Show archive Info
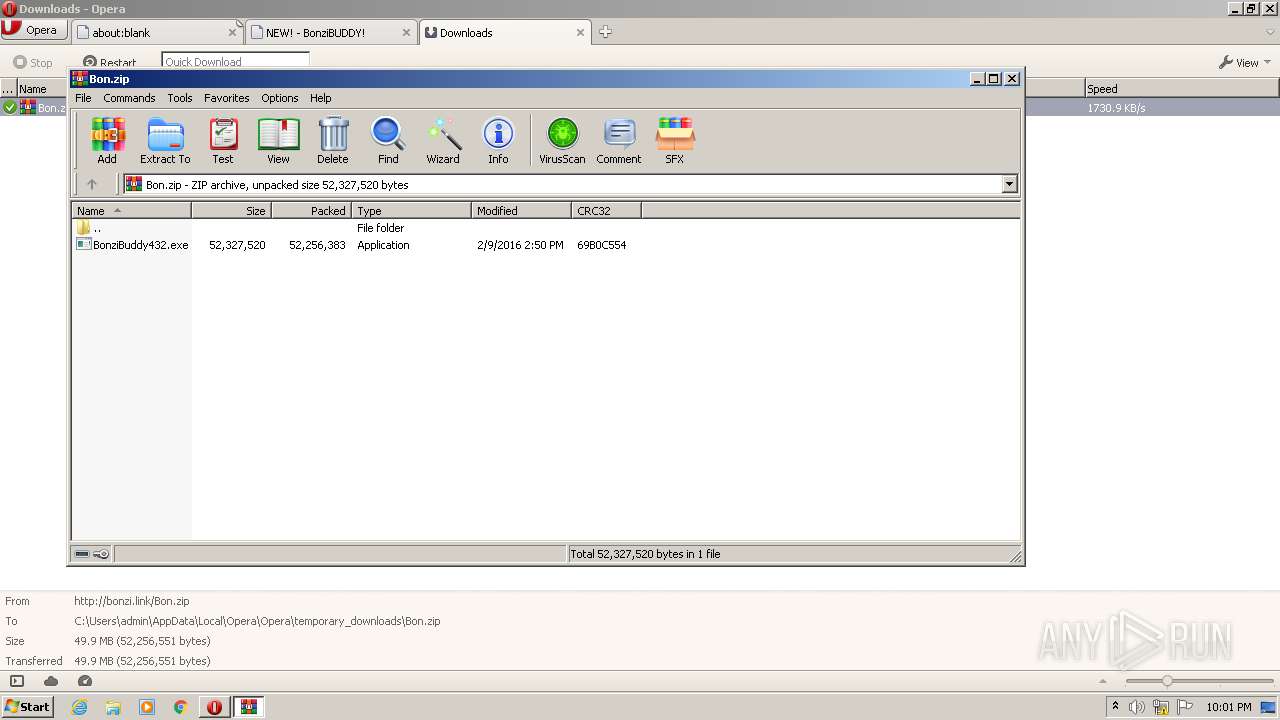The height and width of the screenshot is (720, 1280). tap(498, 141)
